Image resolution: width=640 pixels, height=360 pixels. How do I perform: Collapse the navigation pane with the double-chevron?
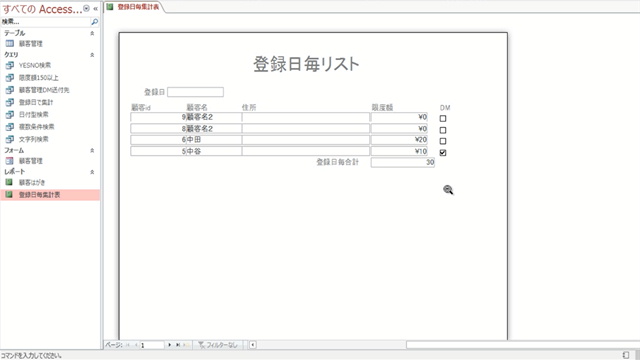96,9
